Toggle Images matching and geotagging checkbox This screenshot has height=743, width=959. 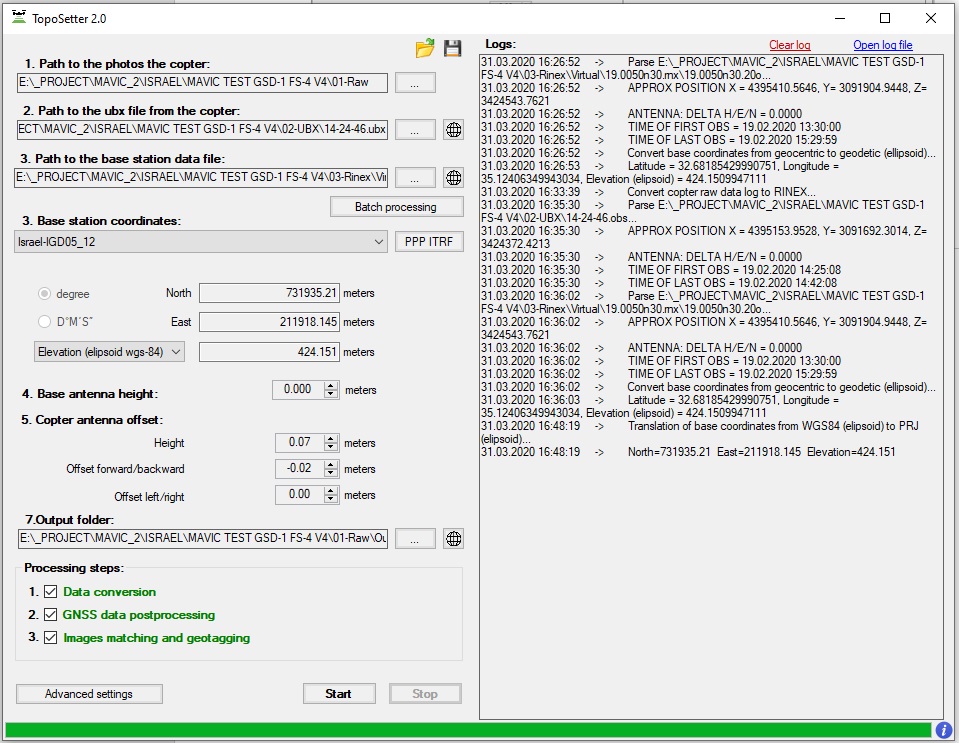tap(51, 638)
